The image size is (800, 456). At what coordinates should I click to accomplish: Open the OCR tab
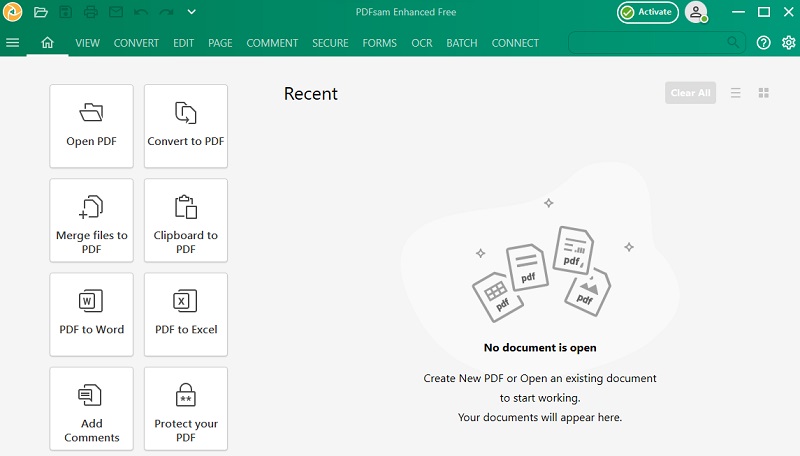421,43
